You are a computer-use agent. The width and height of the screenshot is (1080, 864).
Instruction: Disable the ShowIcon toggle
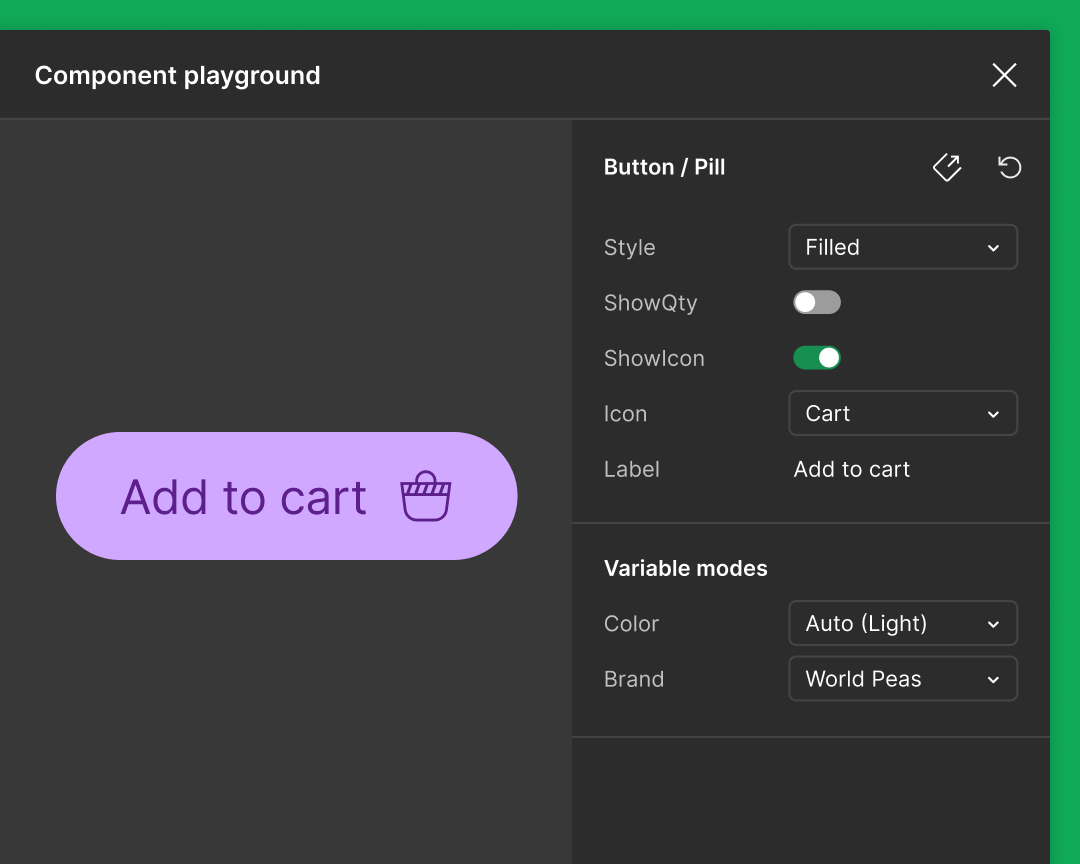pos(816,357)
